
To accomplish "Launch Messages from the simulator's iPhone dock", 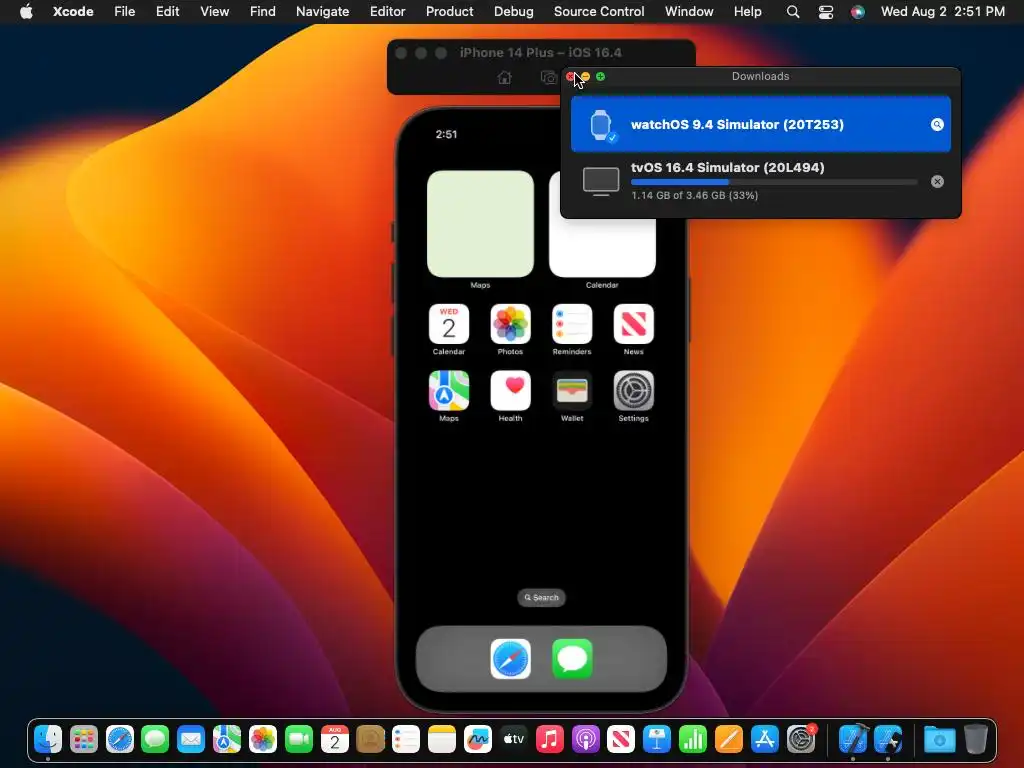I will click(572, 659).
